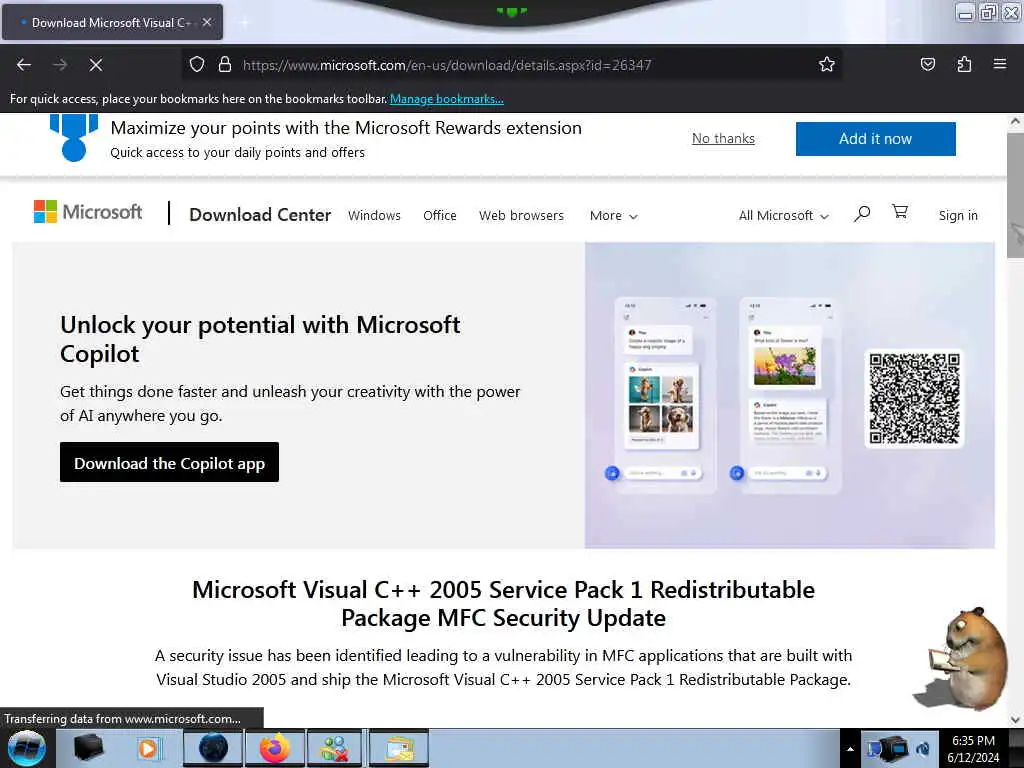The height and width of the screenshot is (768, 1024).
Task: Open the dark globe taskbar app
Action: 213,748
